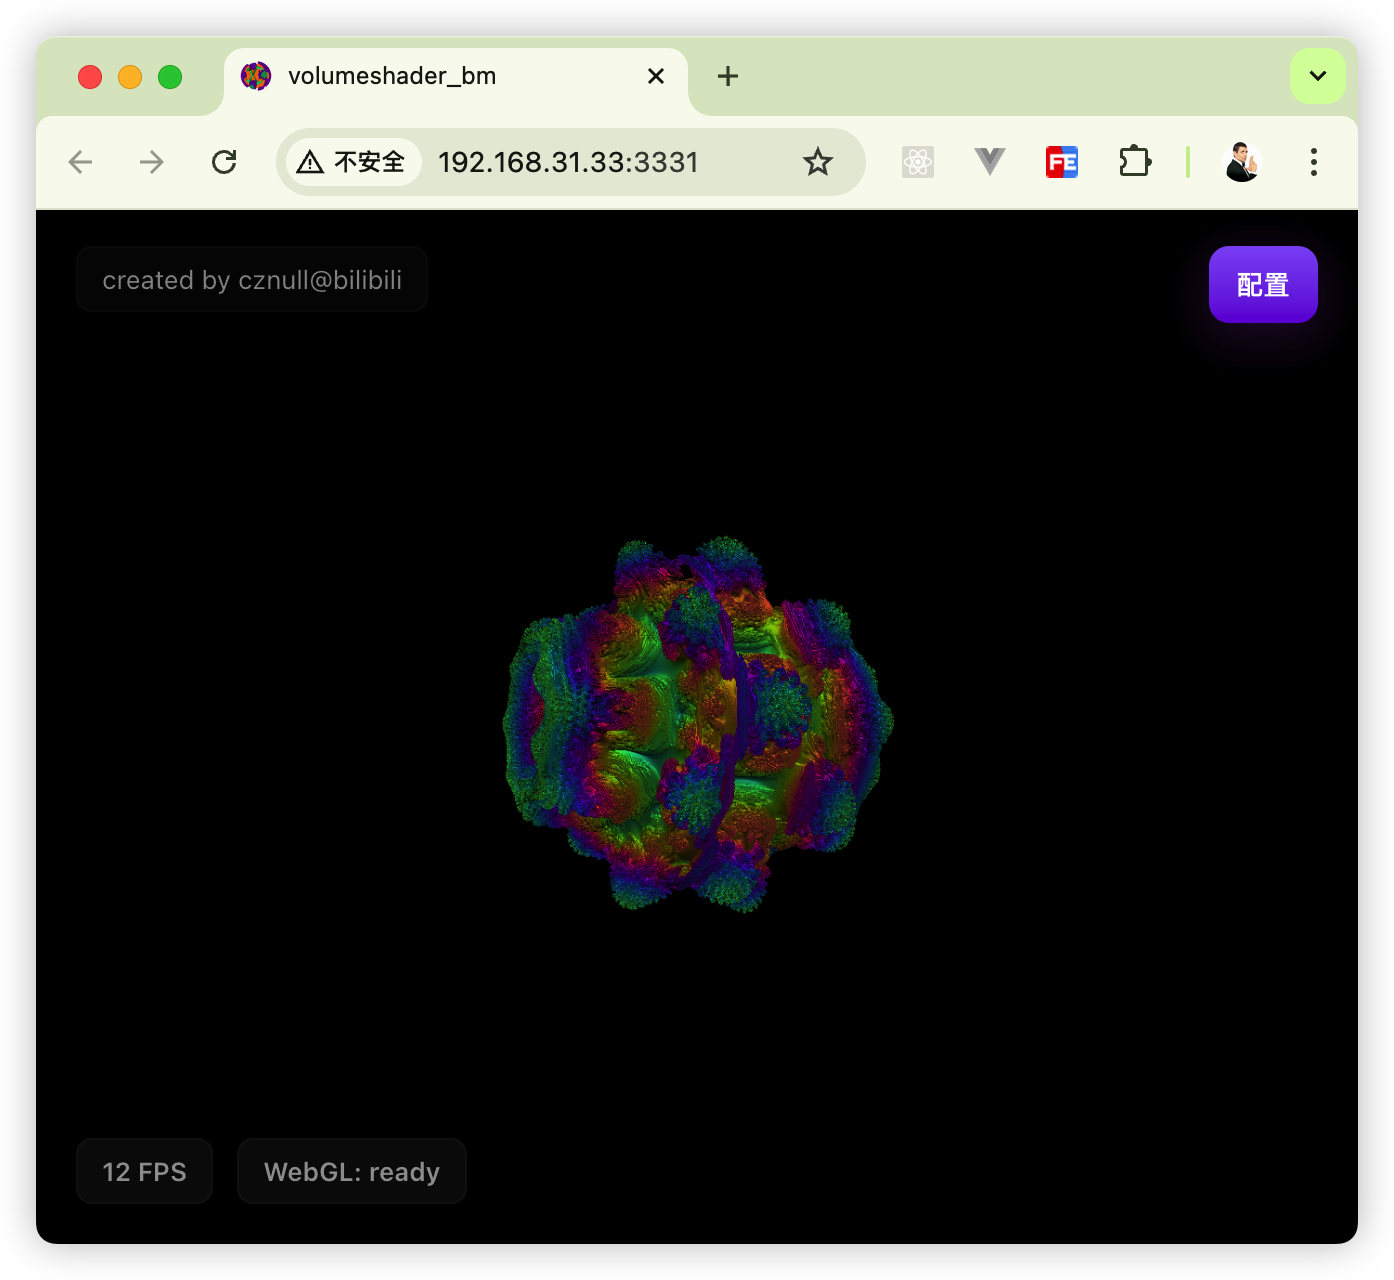Show site info via 不安全 chip
The height and width of the screenshot is (1280, 1394).
[x=353, y=162]
